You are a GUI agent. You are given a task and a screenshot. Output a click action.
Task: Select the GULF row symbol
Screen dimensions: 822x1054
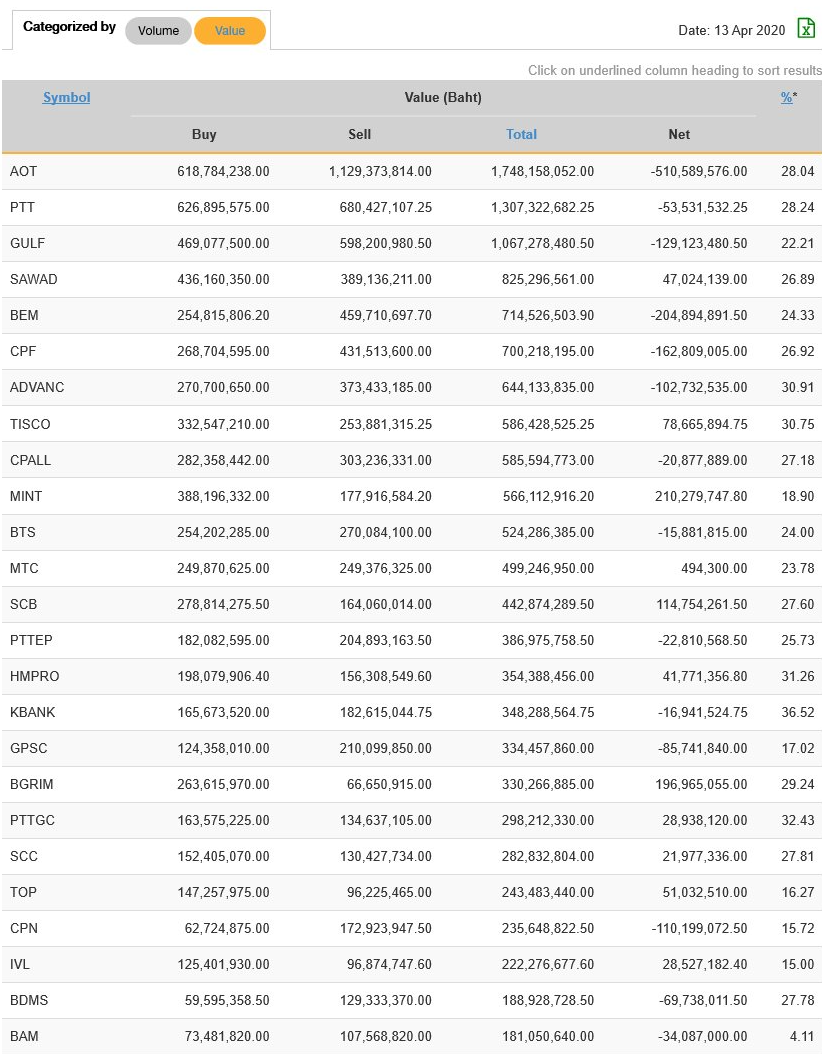click(27, 243)
